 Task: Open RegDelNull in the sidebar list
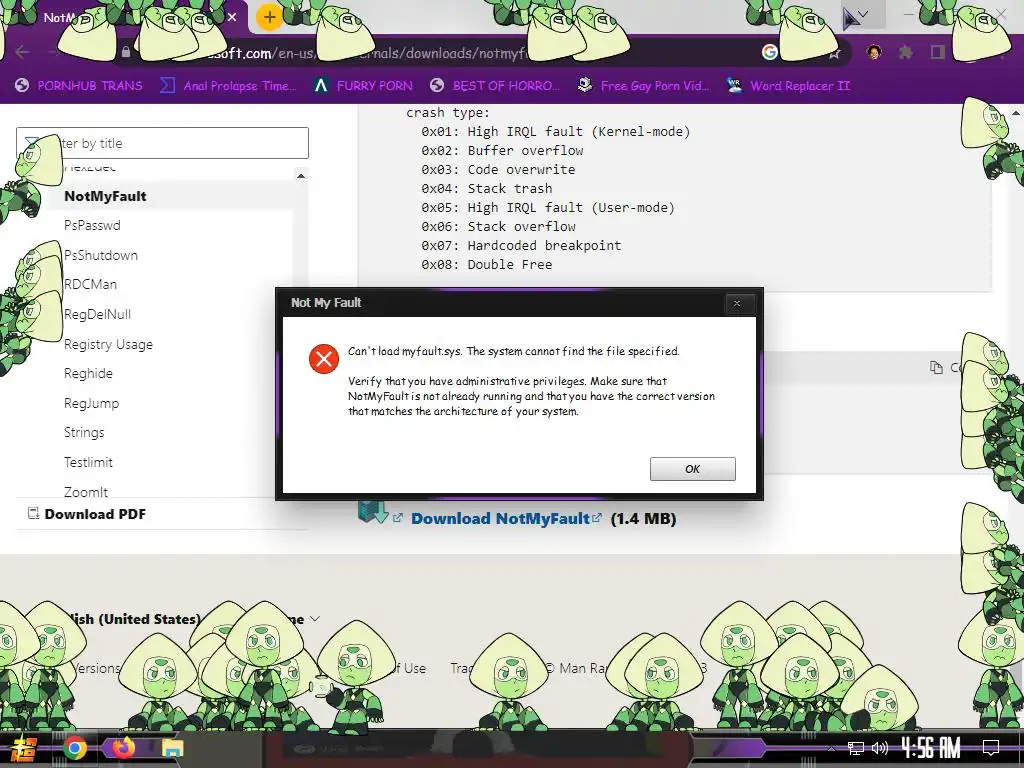click(97, 314)
